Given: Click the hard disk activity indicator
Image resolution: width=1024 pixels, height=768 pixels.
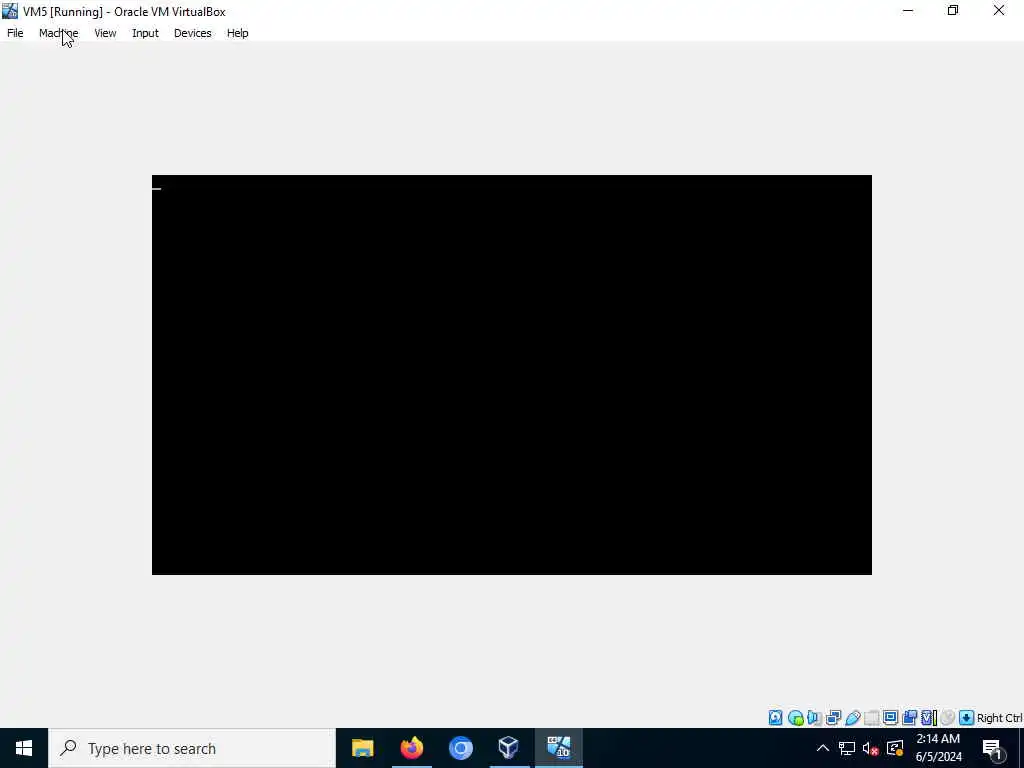Looking at the screenshot, I should (x=775, y=718).
